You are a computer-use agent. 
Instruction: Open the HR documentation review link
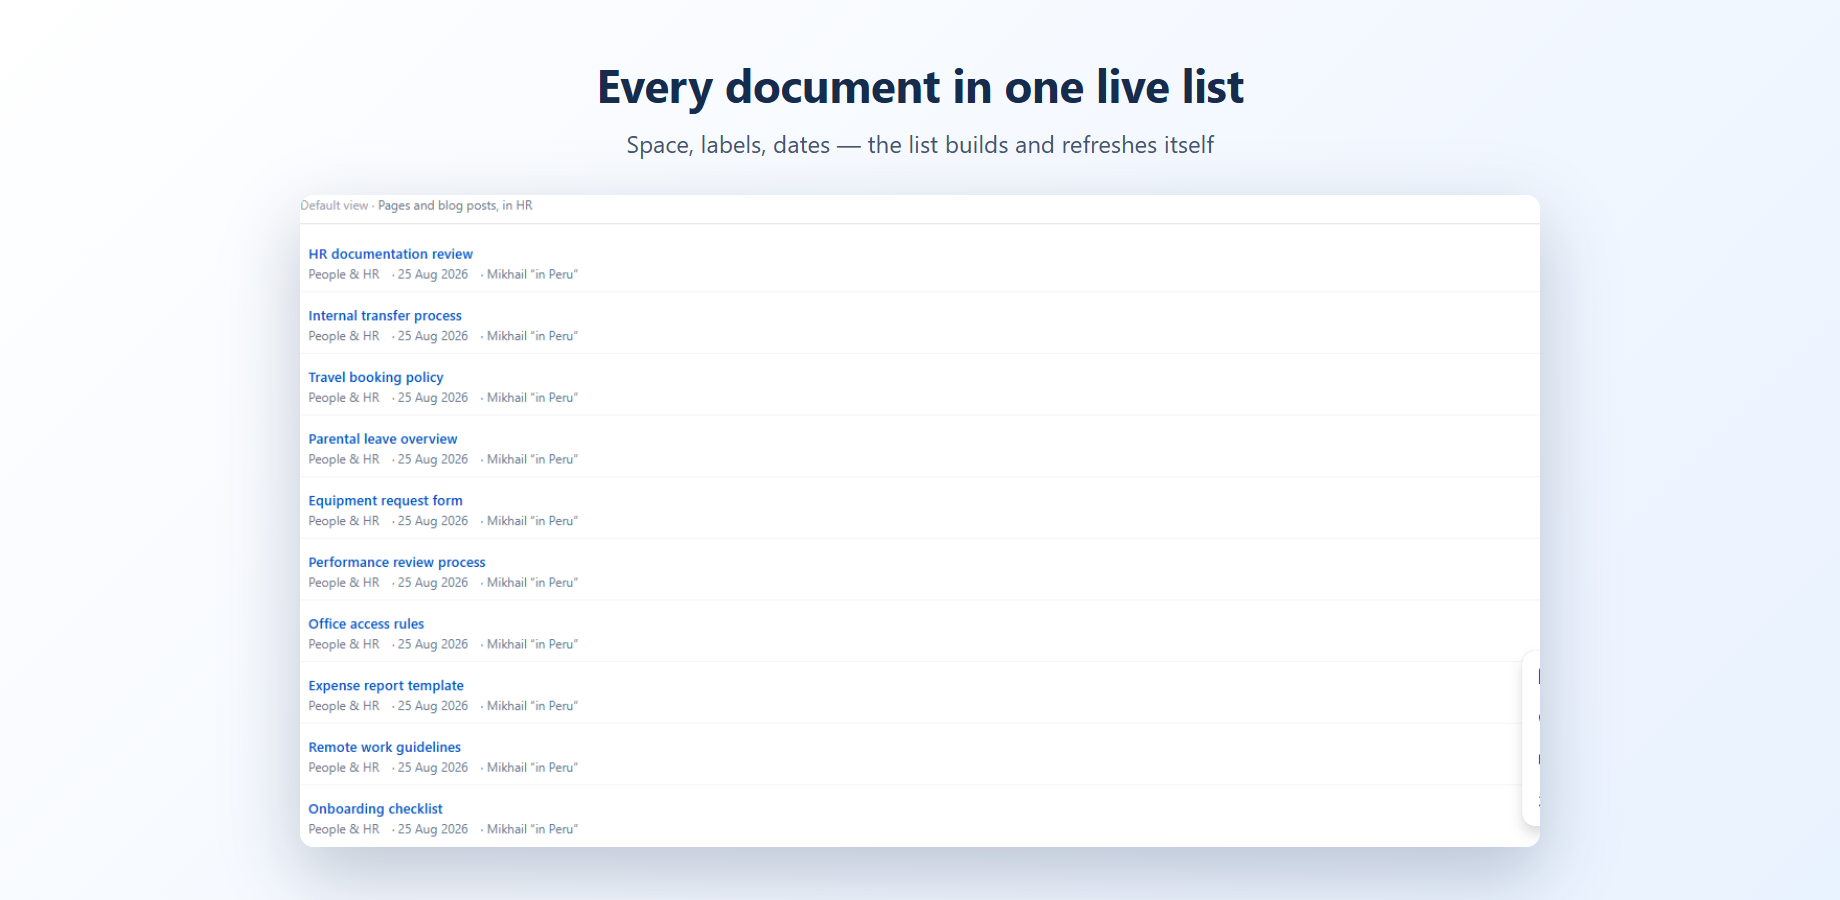[x=390, y=254]
